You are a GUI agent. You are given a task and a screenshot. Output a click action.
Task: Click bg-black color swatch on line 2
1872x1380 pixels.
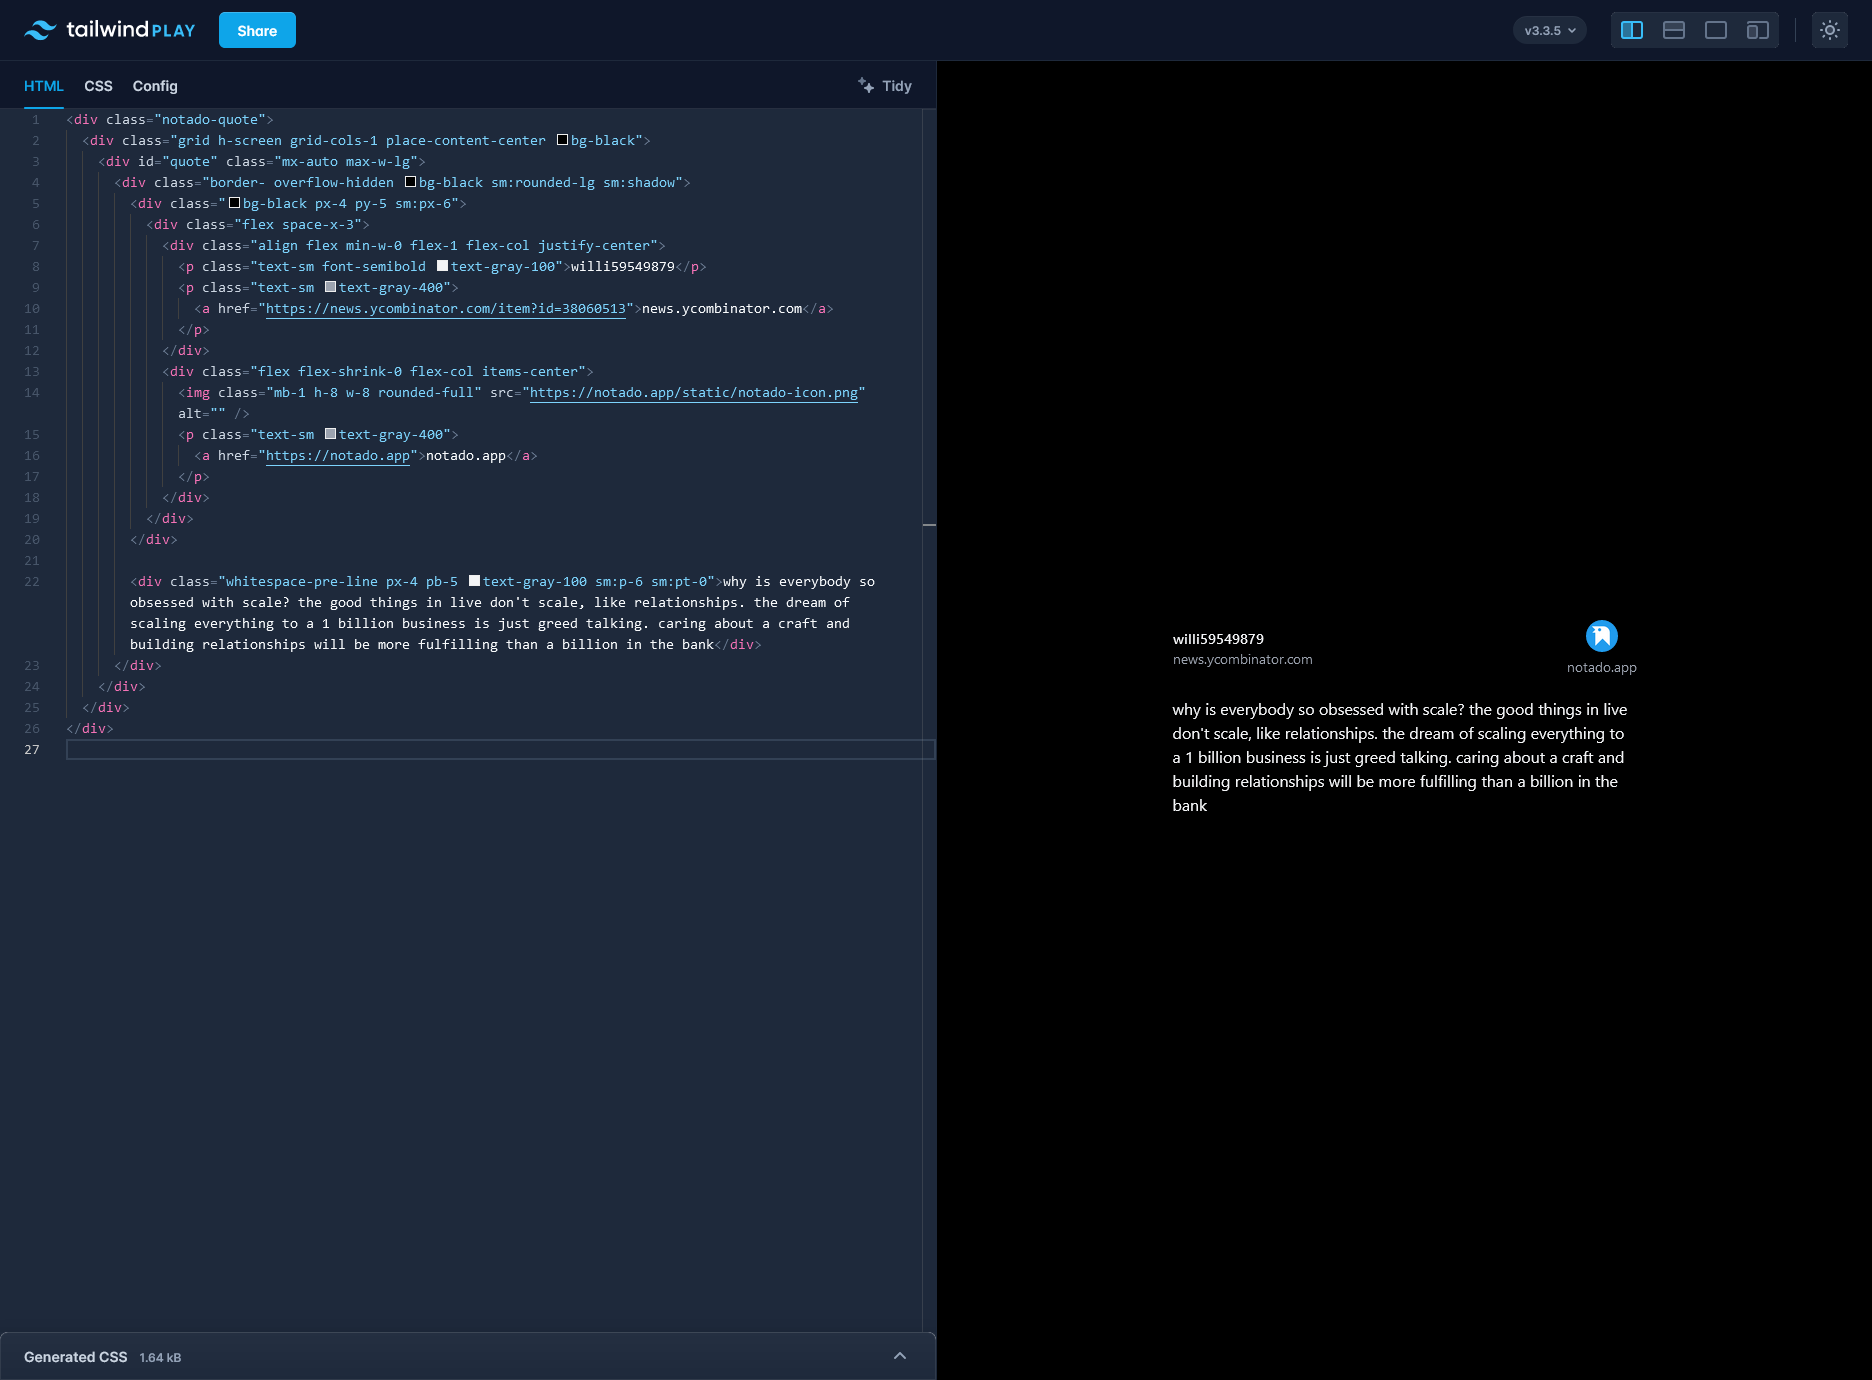point(562,140)
